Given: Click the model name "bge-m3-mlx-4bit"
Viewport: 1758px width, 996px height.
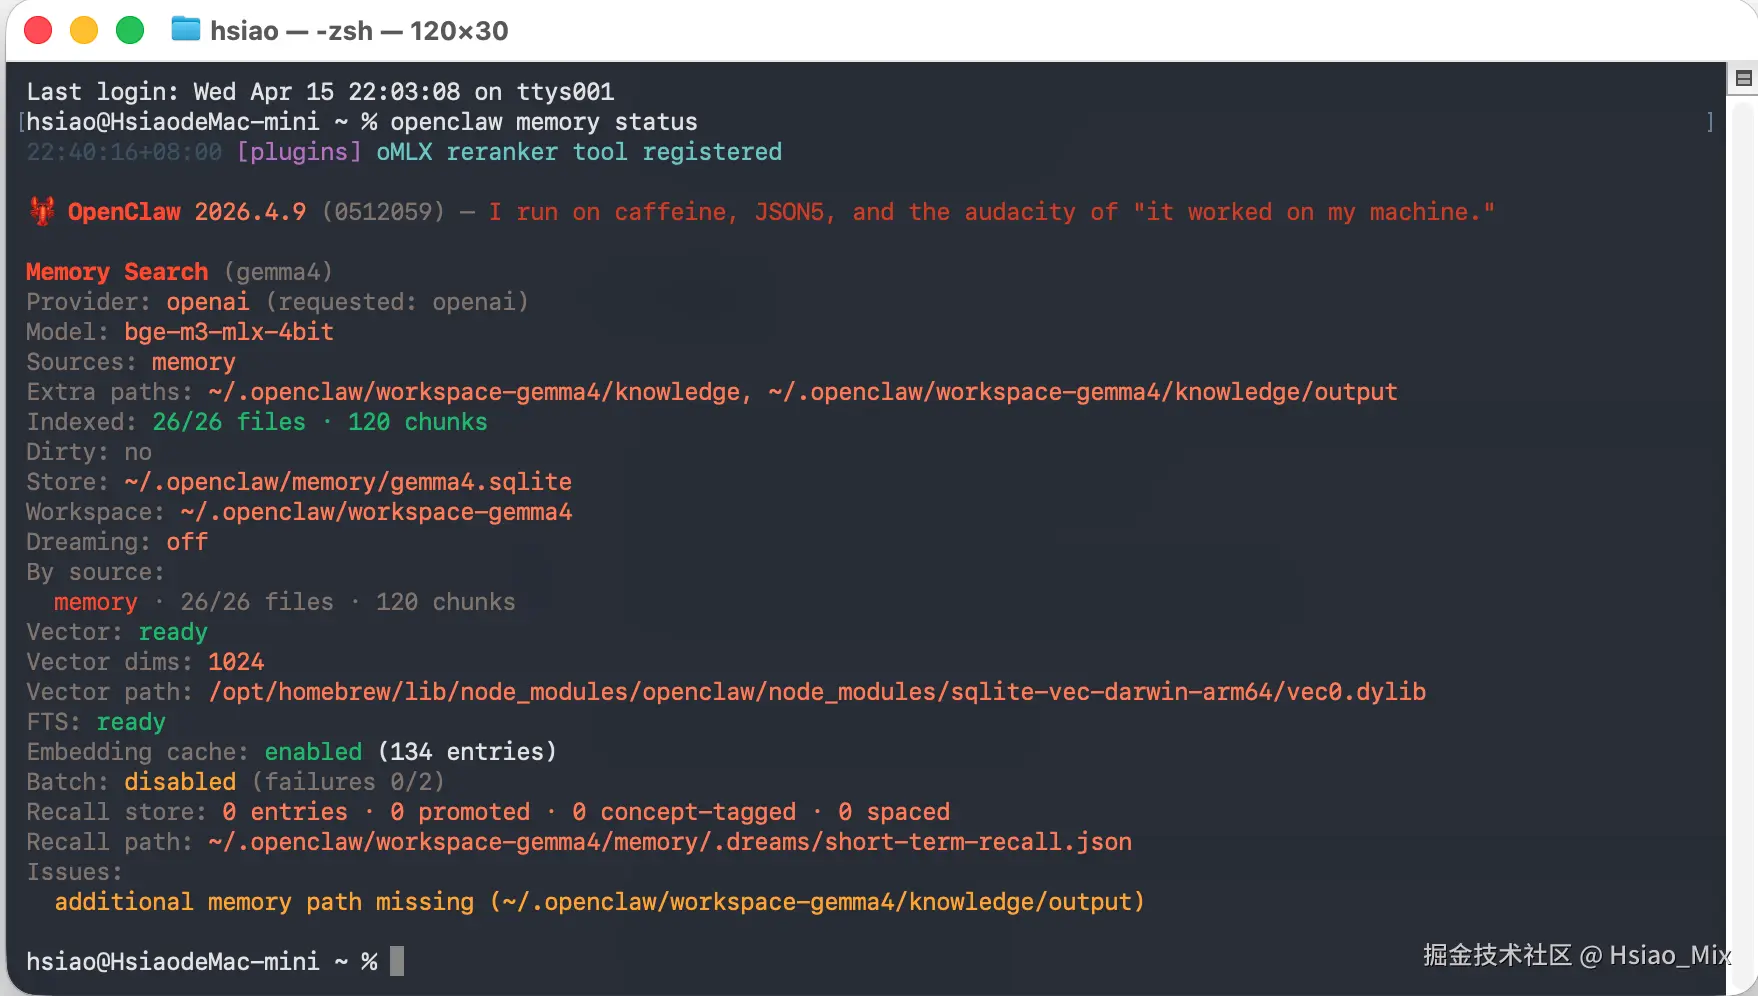Looking at the screenshot, I should tap(229, 332).
